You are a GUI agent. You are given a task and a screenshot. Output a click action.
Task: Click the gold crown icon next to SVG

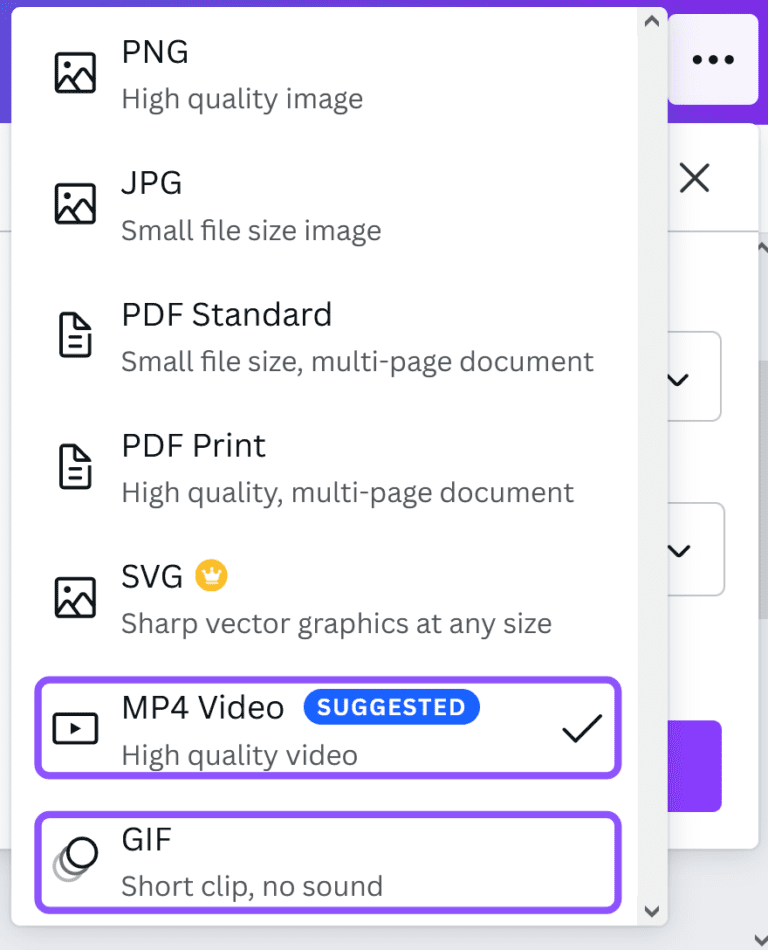(212, 575)
